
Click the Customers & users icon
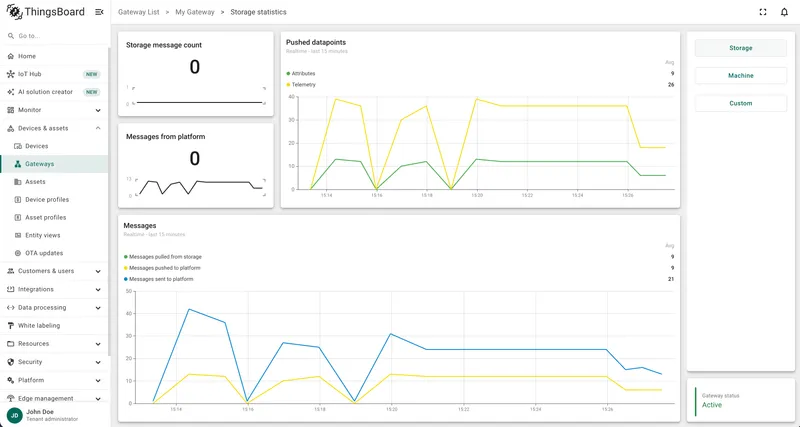point(11,271)
